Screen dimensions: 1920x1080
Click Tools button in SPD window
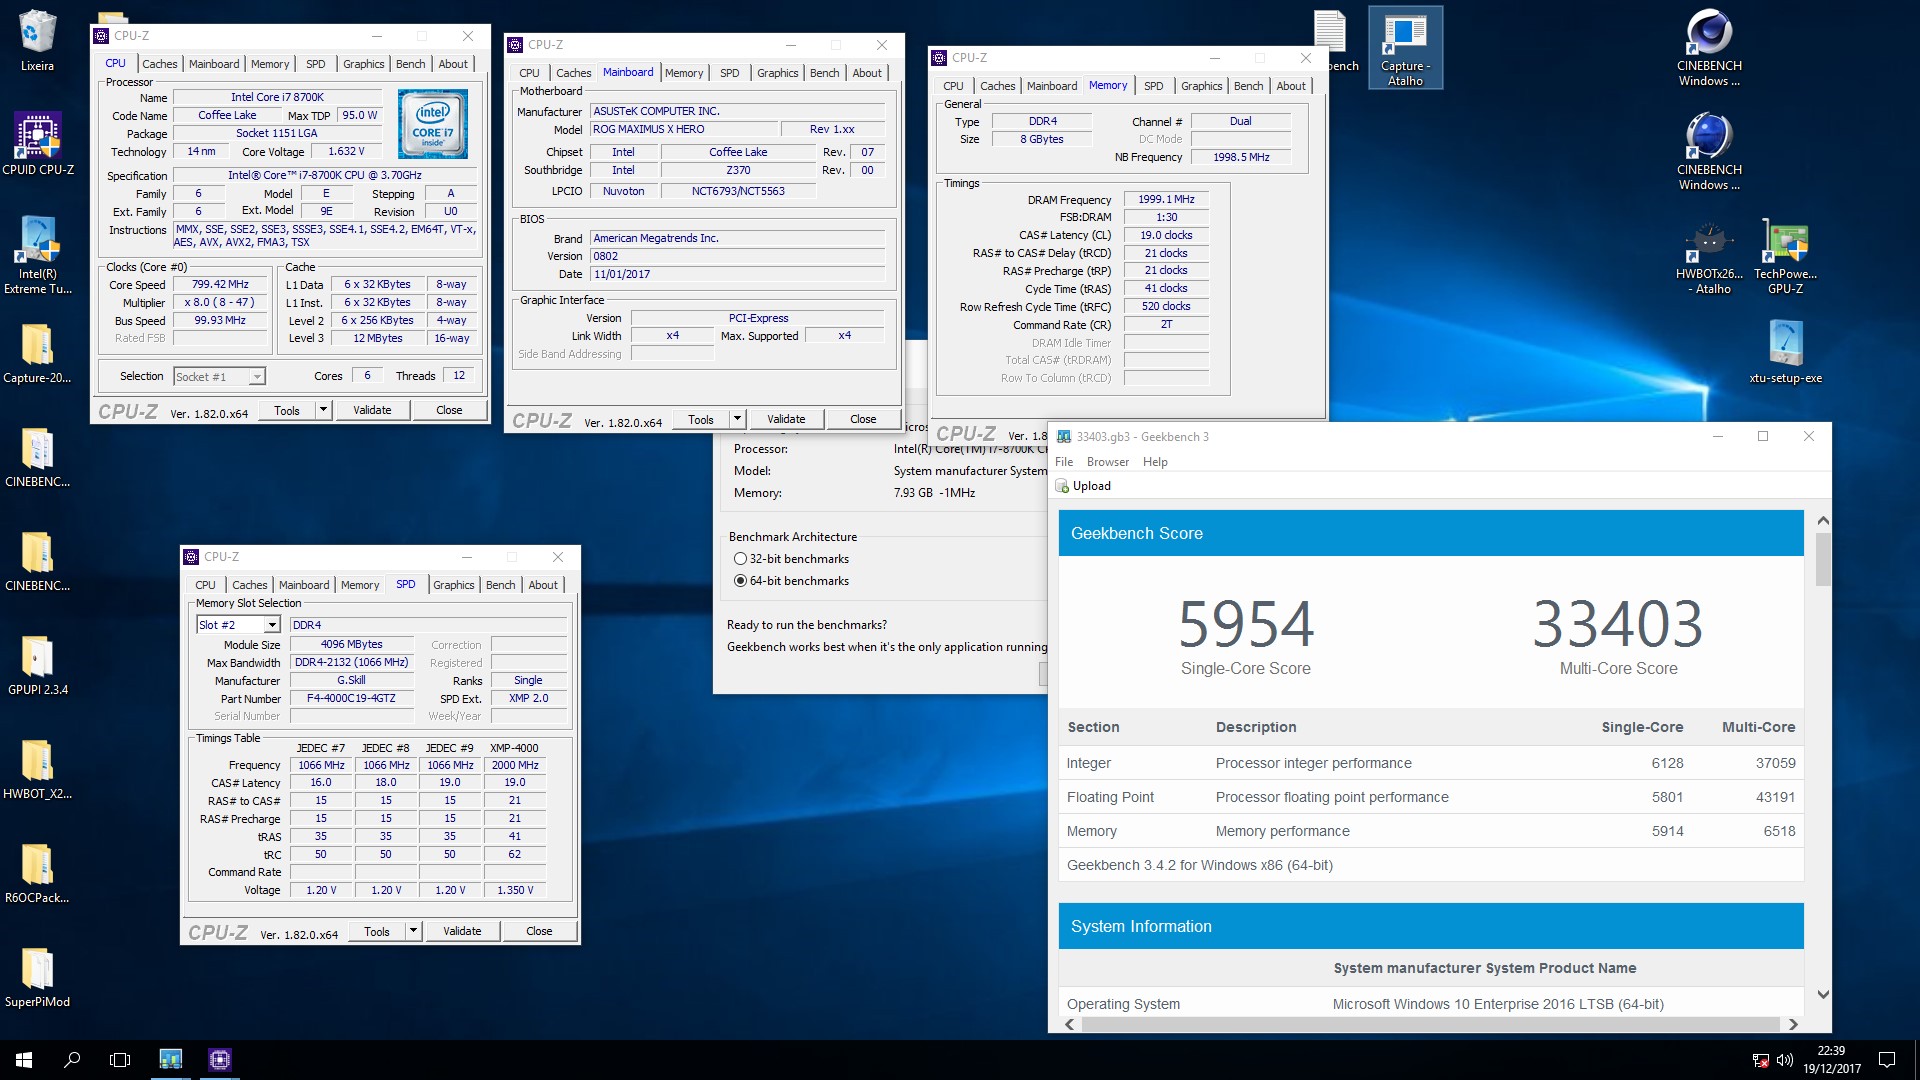(377, 931)
